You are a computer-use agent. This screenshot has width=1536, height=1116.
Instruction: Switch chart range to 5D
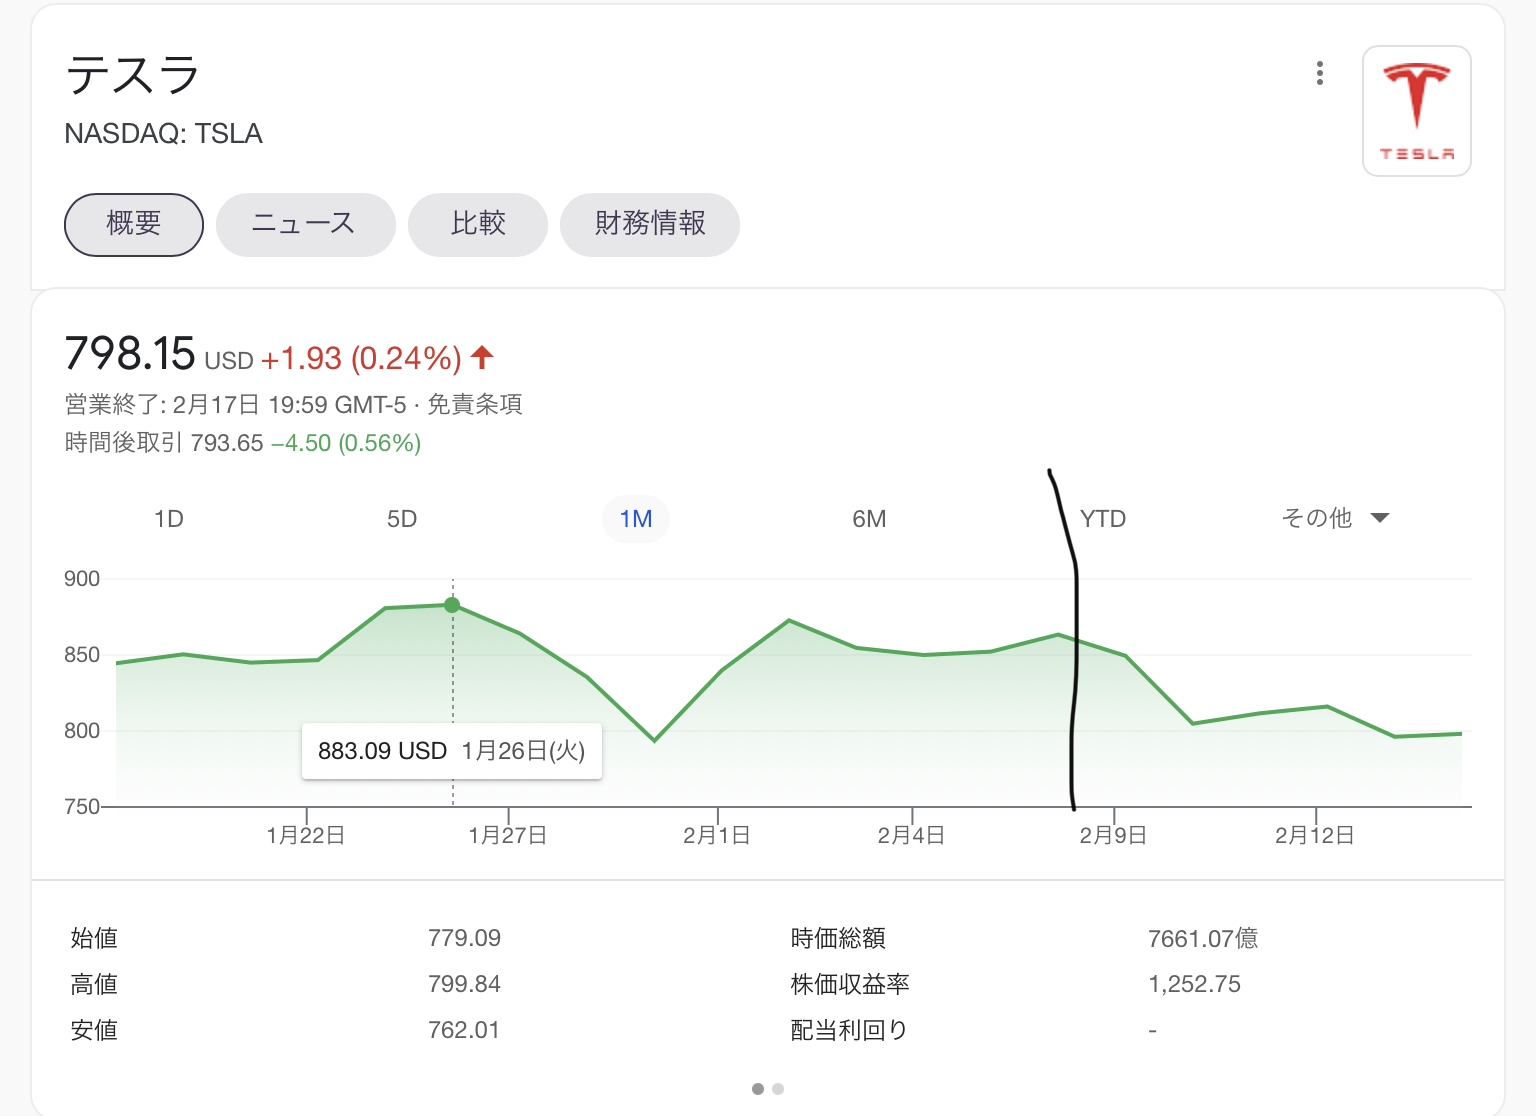pos(402,519)
